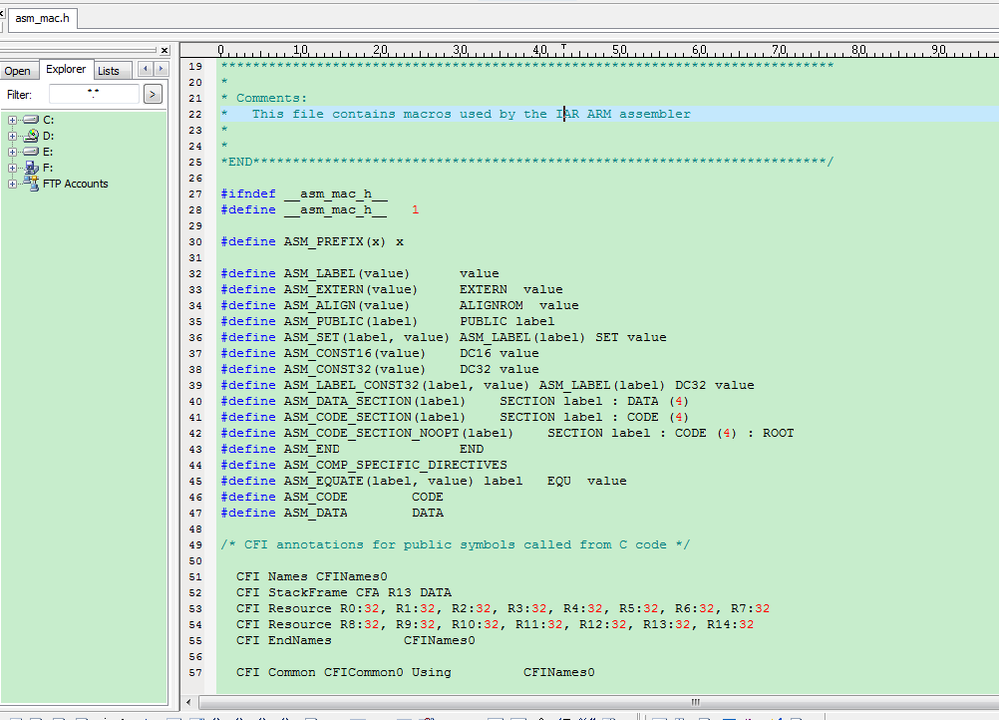999x720 pixels.
Task: Click into the Filter input field
Action: (x=94, y=94)
